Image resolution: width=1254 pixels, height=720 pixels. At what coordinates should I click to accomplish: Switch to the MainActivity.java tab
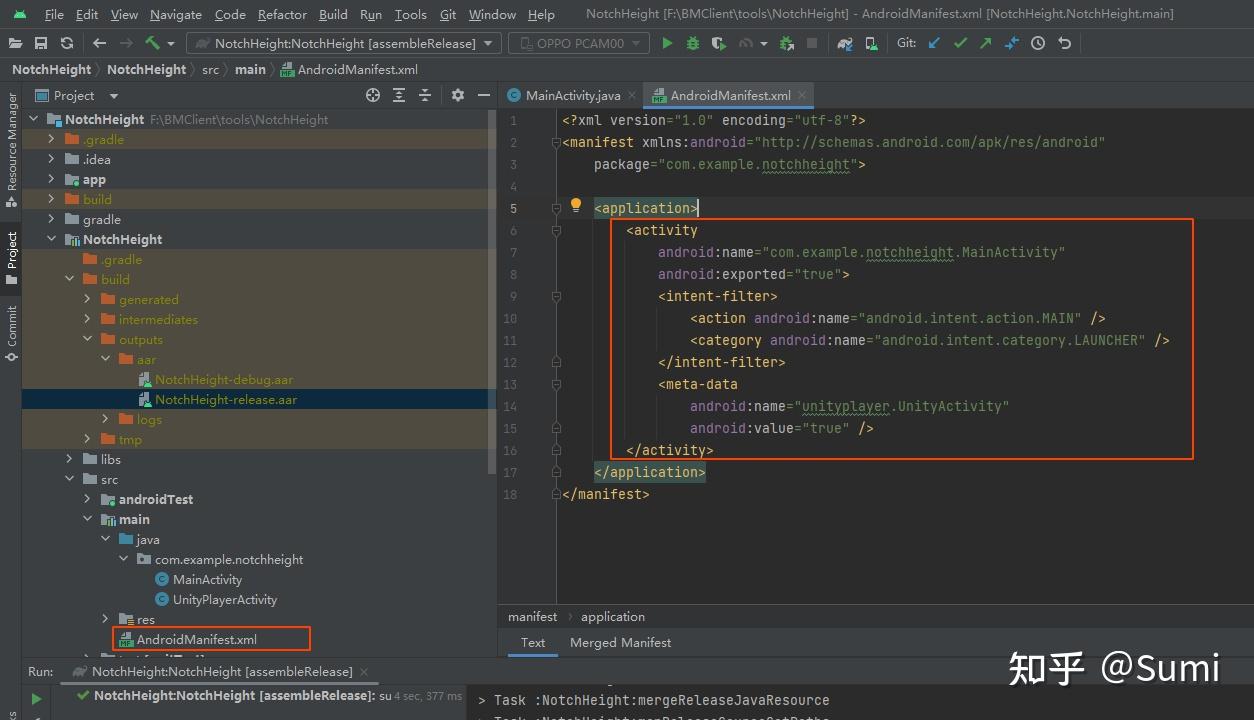(572, 95)
